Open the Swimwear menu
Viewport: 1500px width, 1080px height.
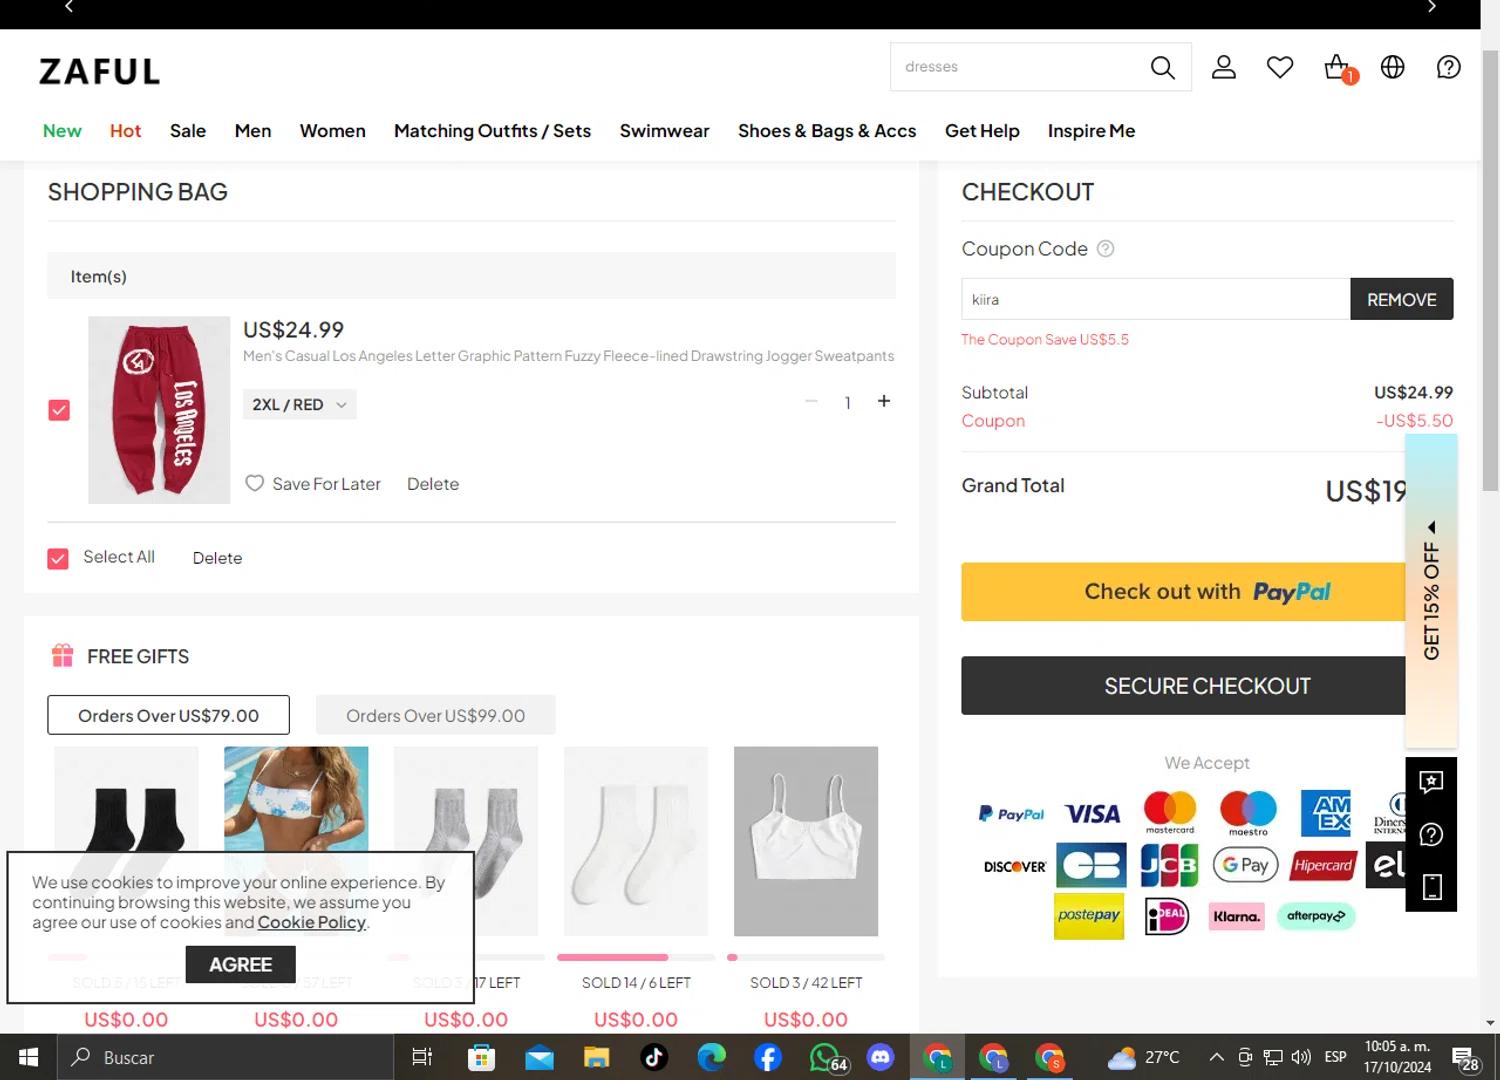[x=664, y=131]
